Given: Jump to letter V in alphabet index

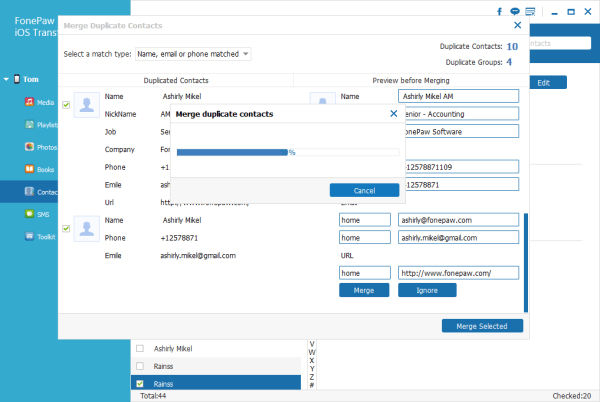Looking at the screenshot, I should (x=312, y=344).
